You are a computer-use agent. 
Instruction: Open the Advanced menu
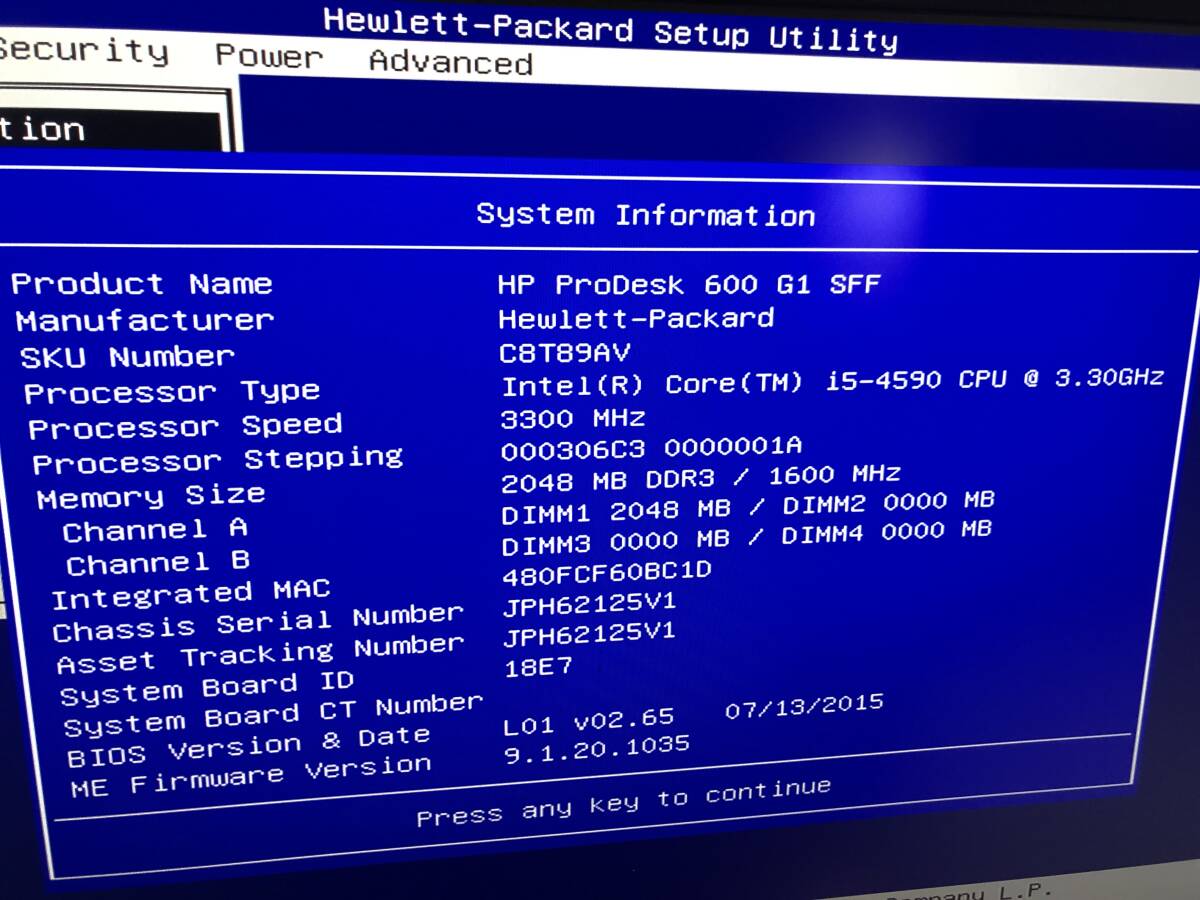pos(451,62)
